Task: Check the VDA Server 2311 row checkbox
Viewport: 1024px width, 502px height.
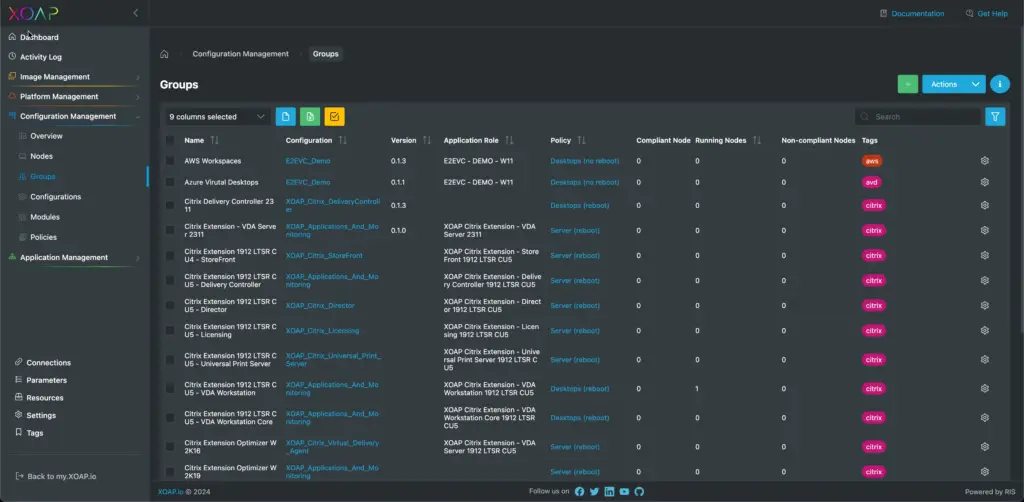Action: pos(170,230)
